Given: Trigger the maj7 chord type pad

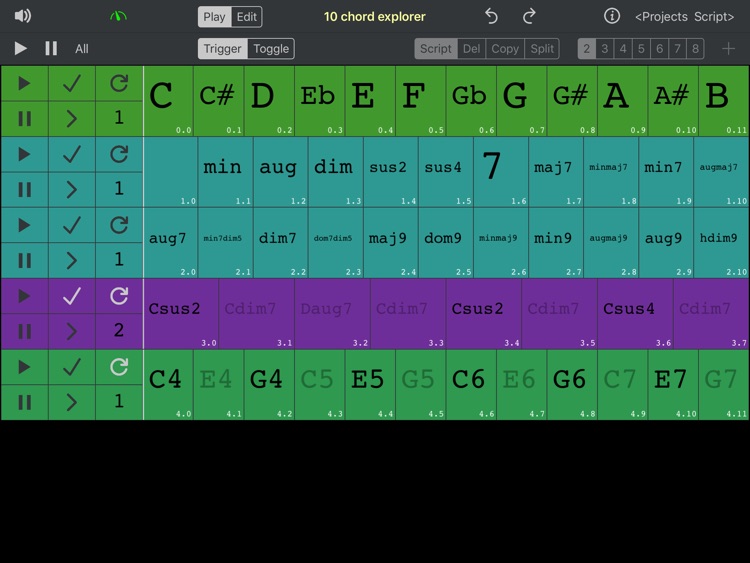Looking at the screenshot, I should (x=556, y=172).
